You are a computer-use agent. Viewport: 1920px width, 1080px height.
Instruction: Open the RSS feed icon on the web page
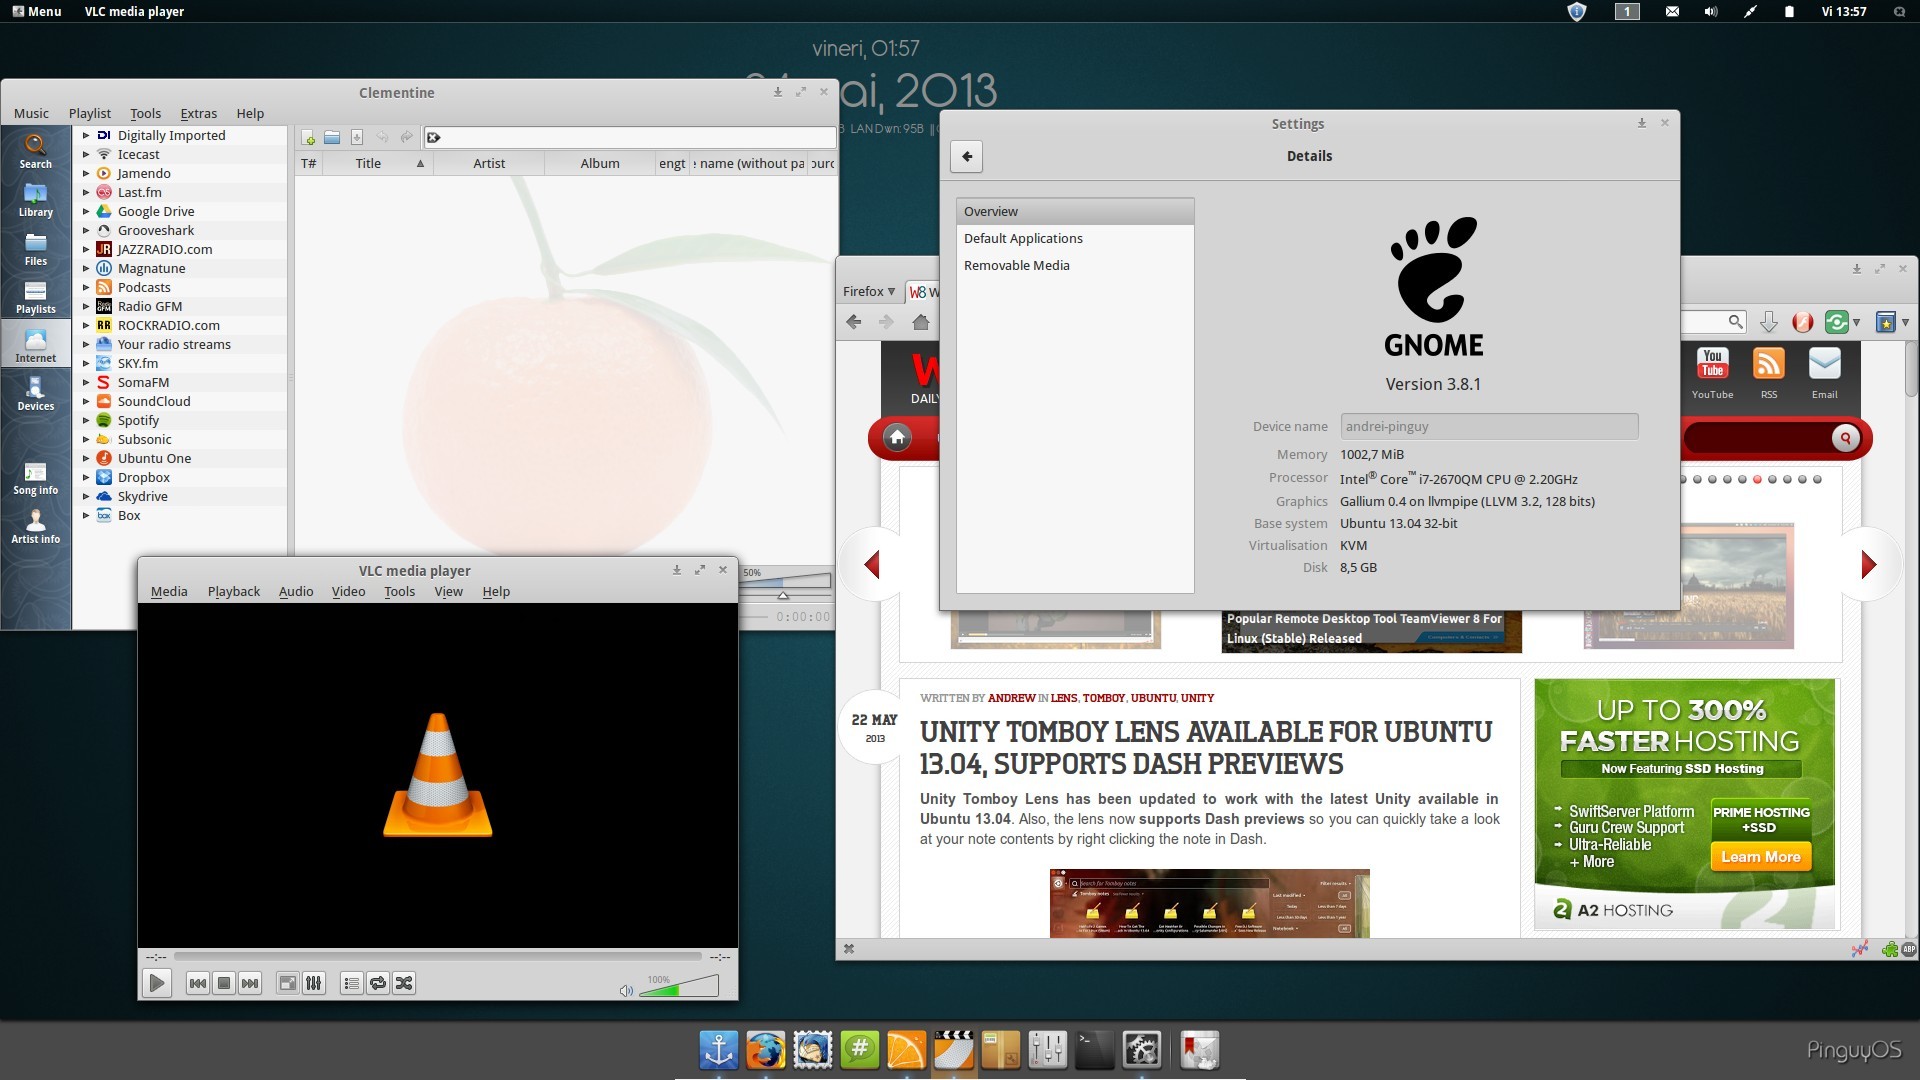1768,364
